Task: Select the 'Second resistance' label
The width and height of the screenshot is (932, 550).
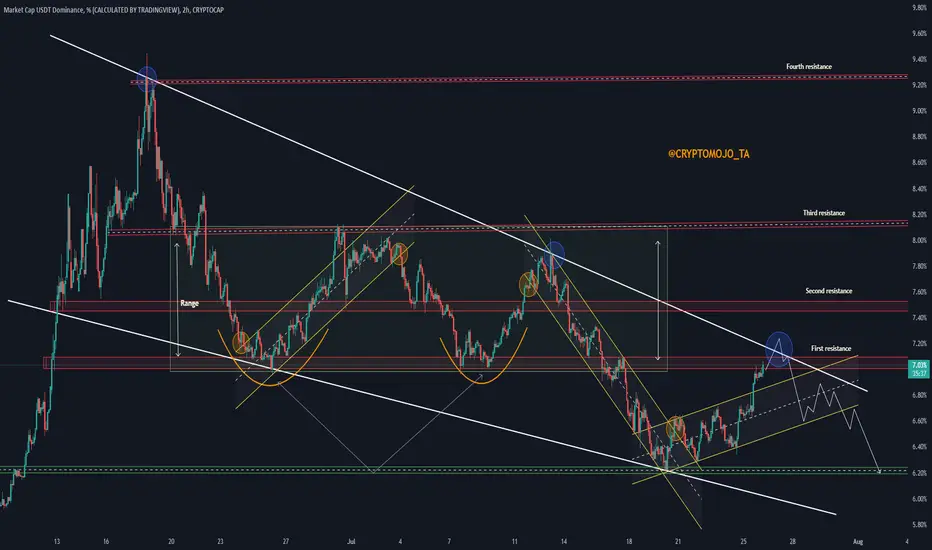Action: 829,291
